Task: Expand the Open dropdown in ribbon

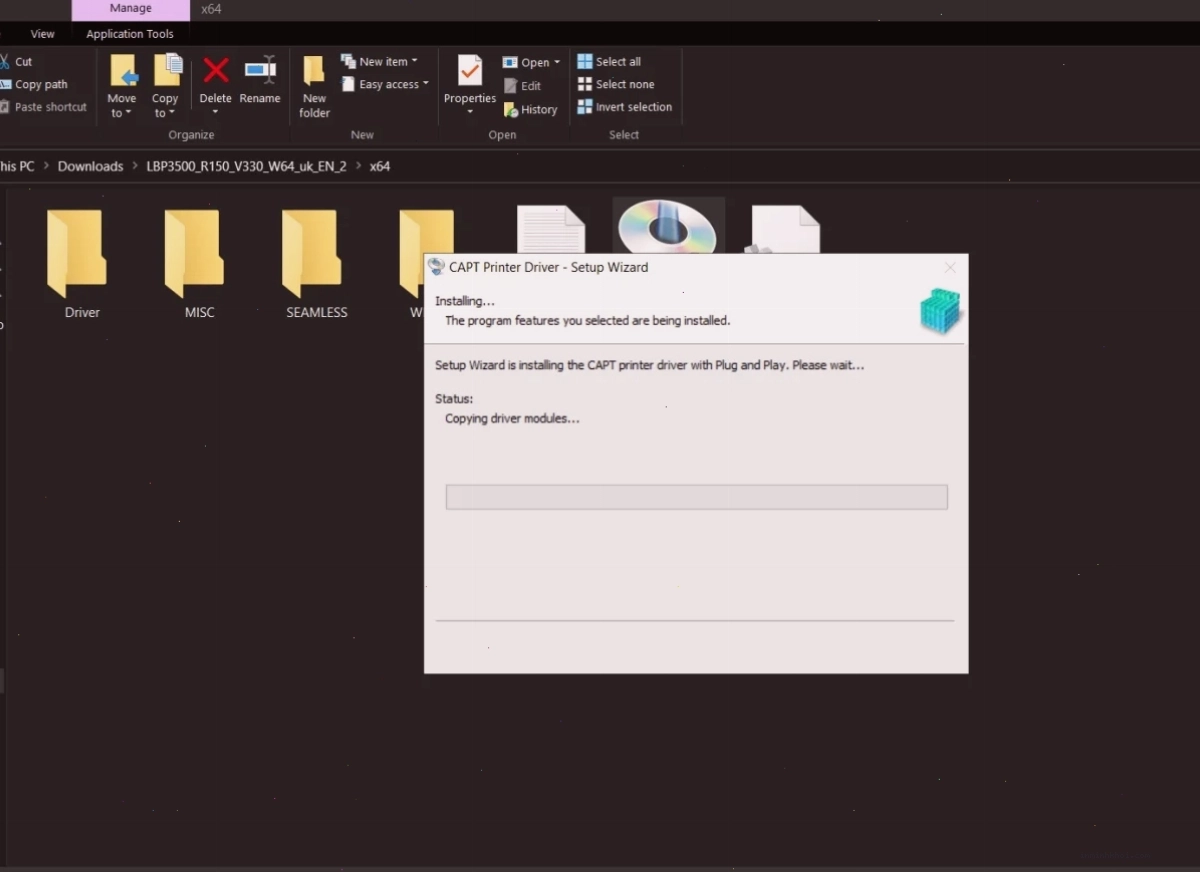Action: click(531, 62)
